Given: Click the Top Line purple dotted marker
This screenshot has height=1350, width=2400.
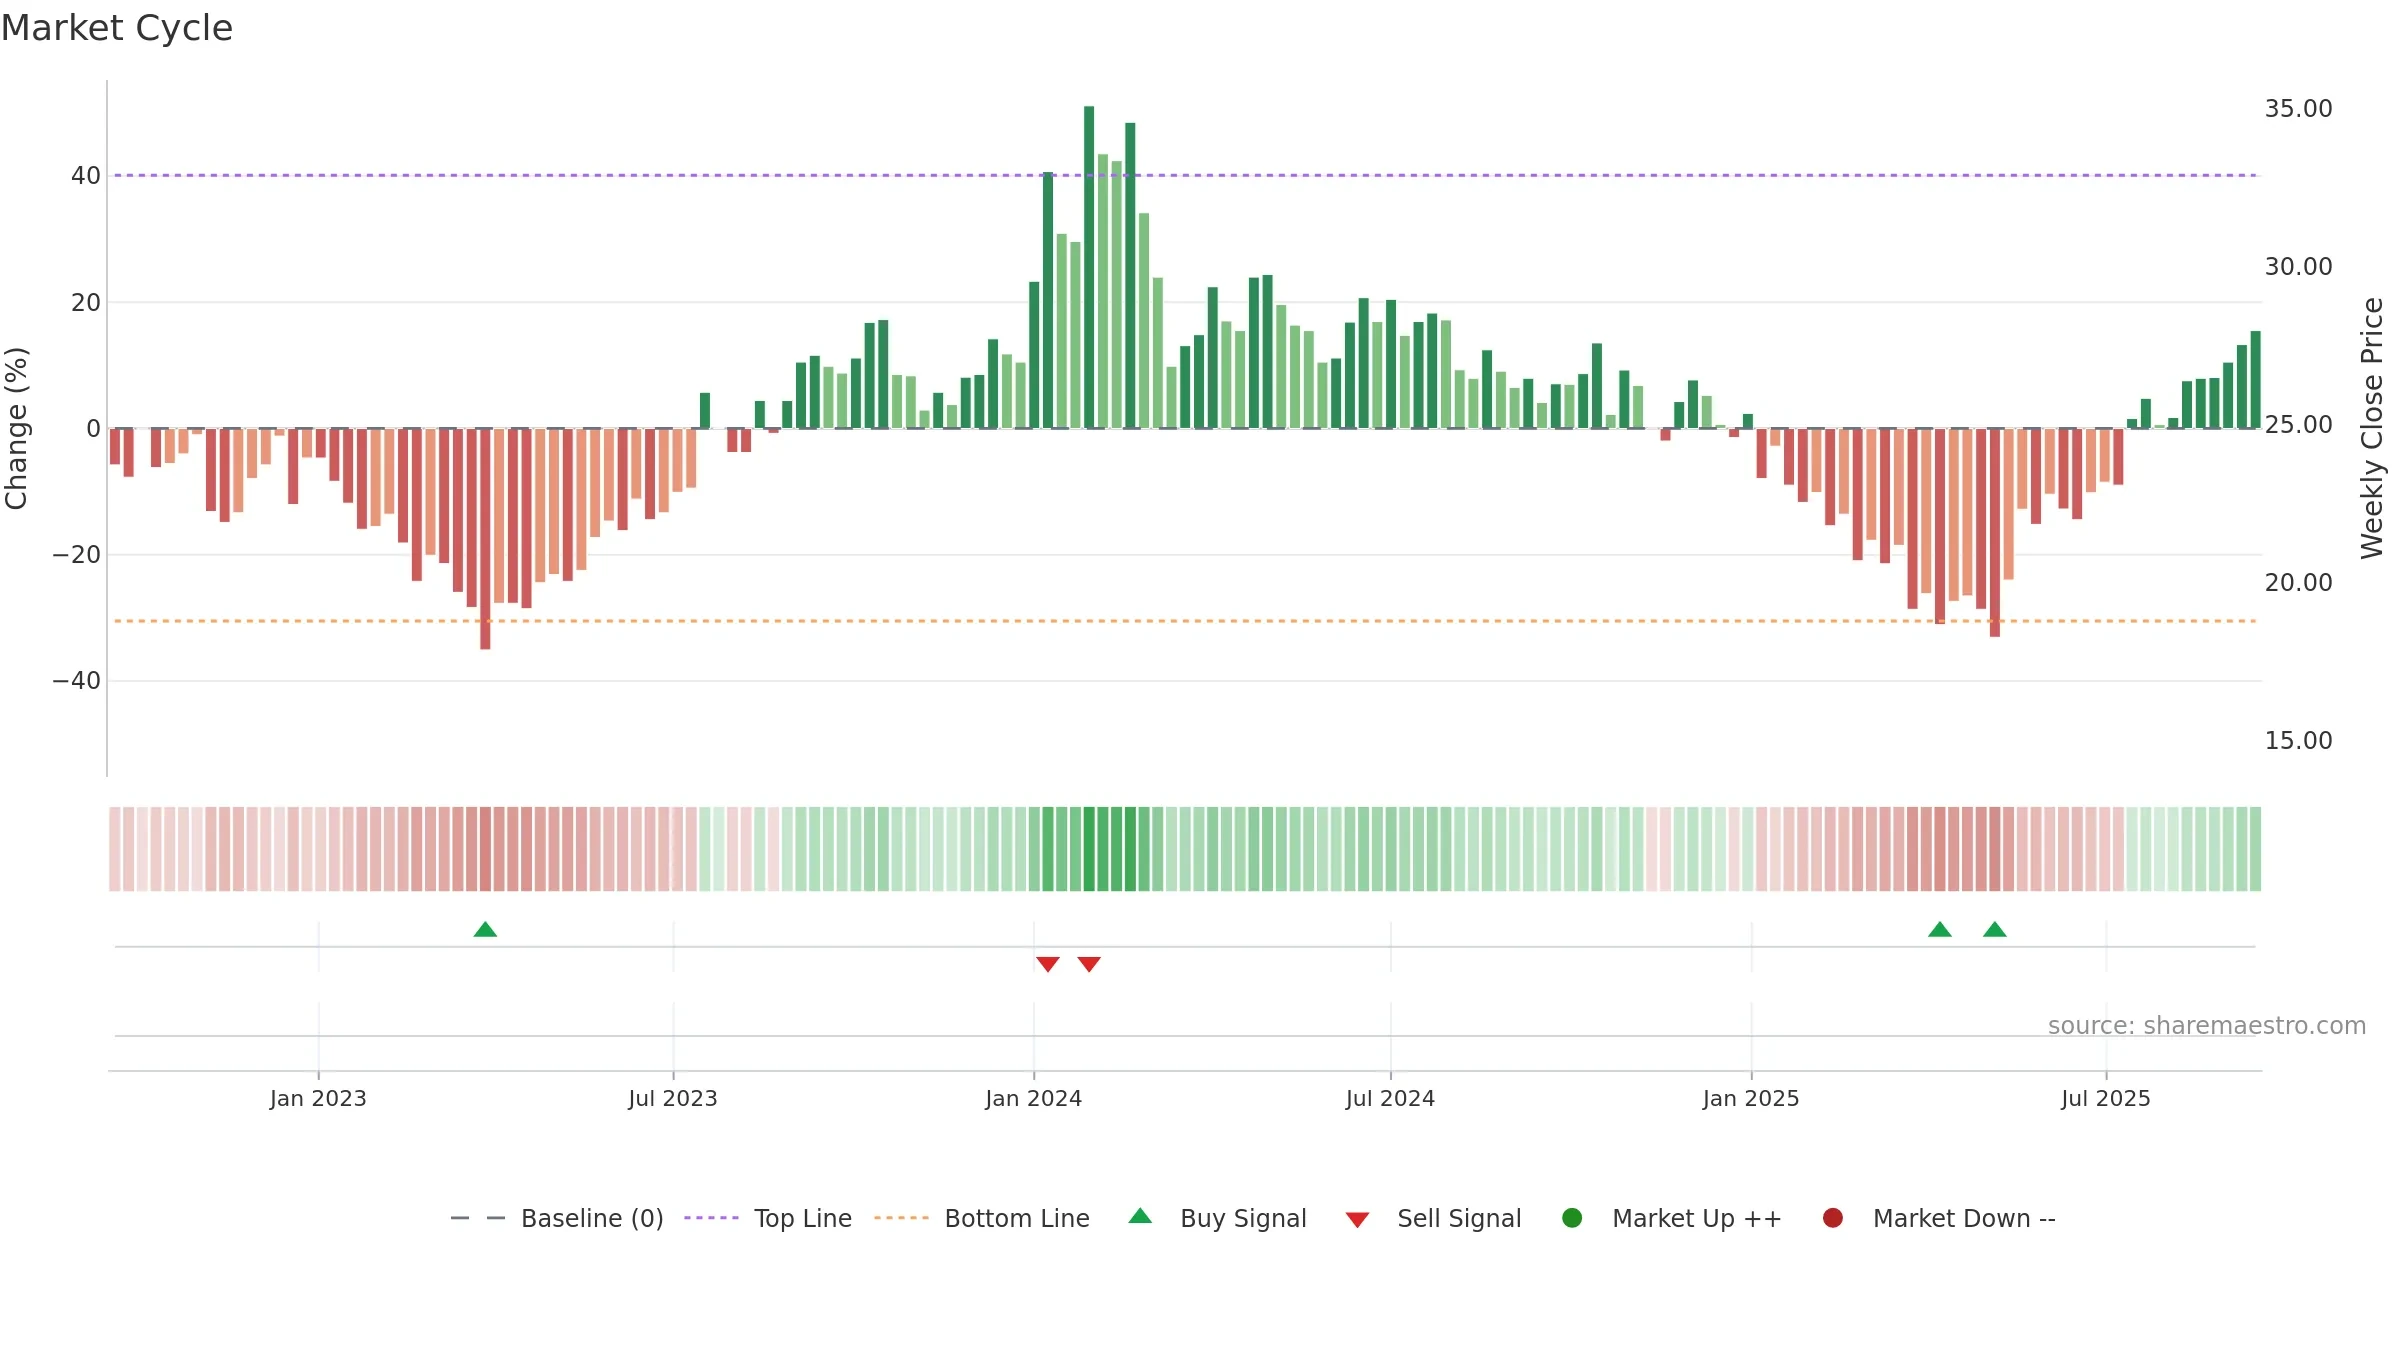Looking at the screenshot, I should 711,1218.
